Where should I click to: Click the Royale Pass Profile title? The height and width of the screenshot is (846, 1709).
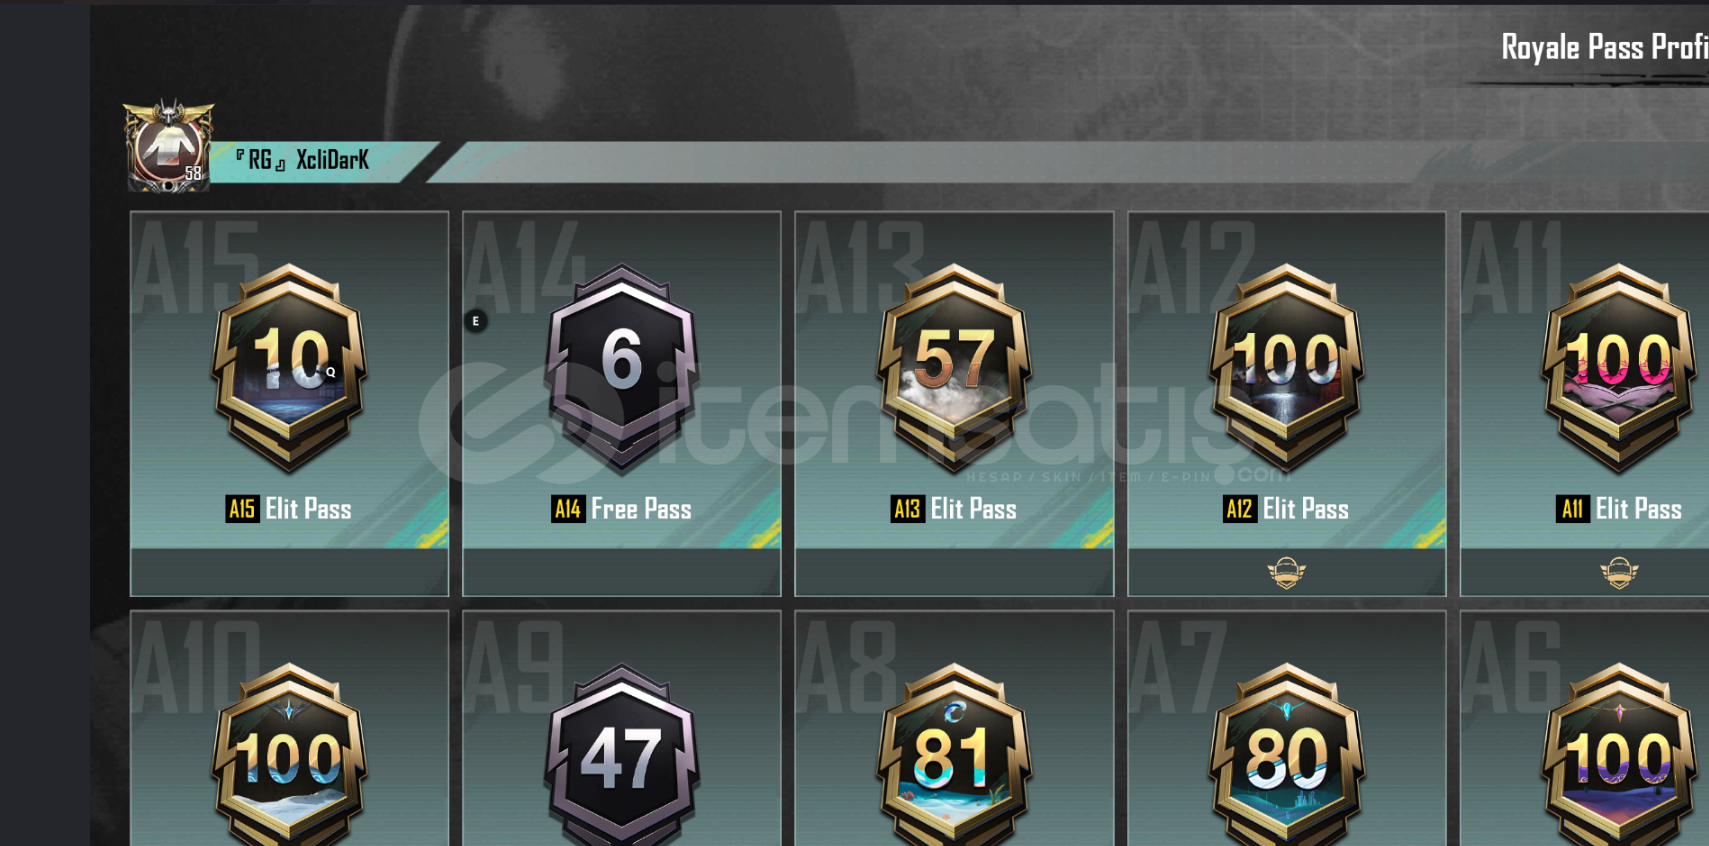[x=1604, y=47]
